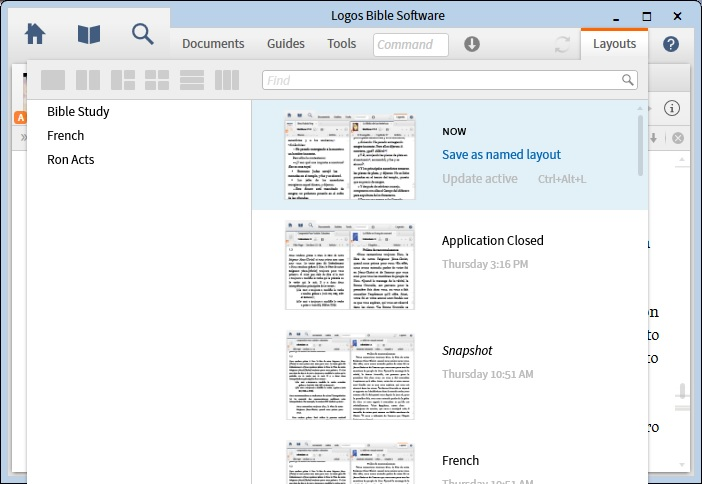The image size is (702, 484).
Task: Select the three-column layout icon
Action: (x=227, y=80)
